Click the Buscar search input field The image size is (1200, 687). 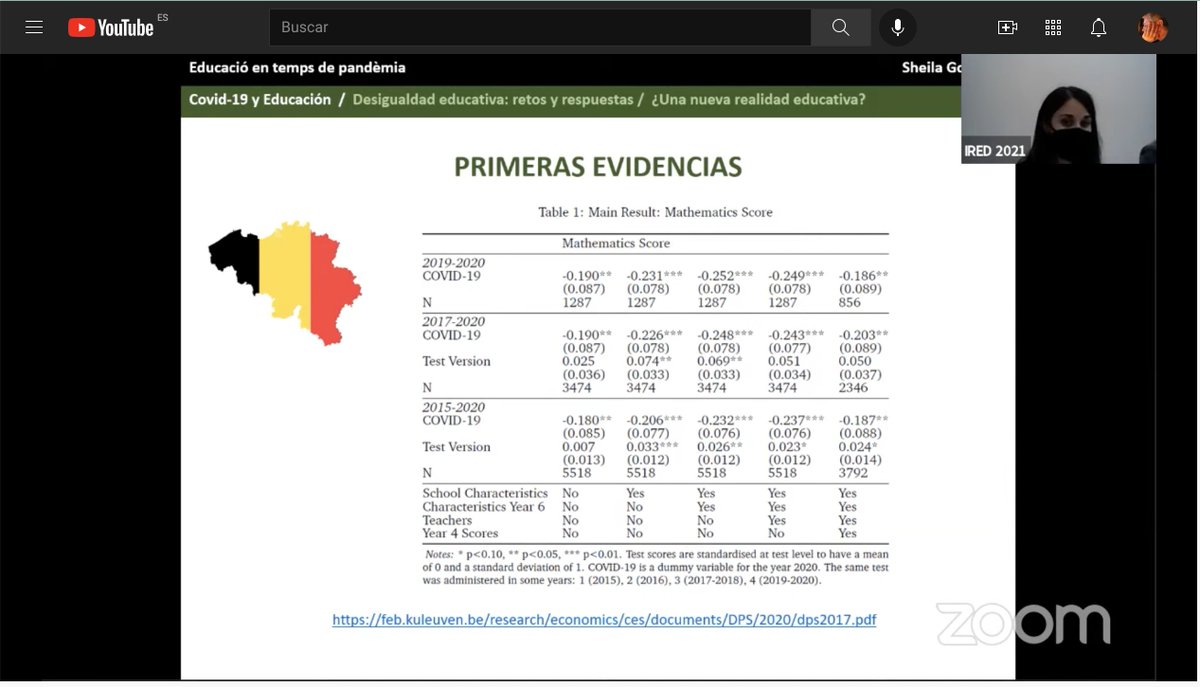(540, 27)
